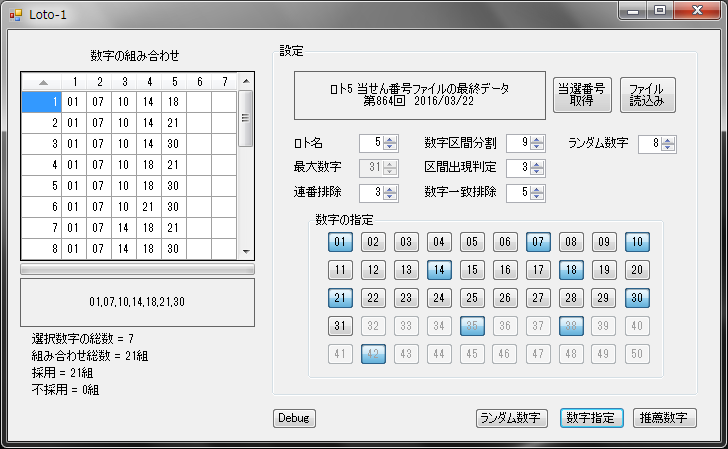Toggle number 07 selection
Screen dimensions: 728x449
538,242
